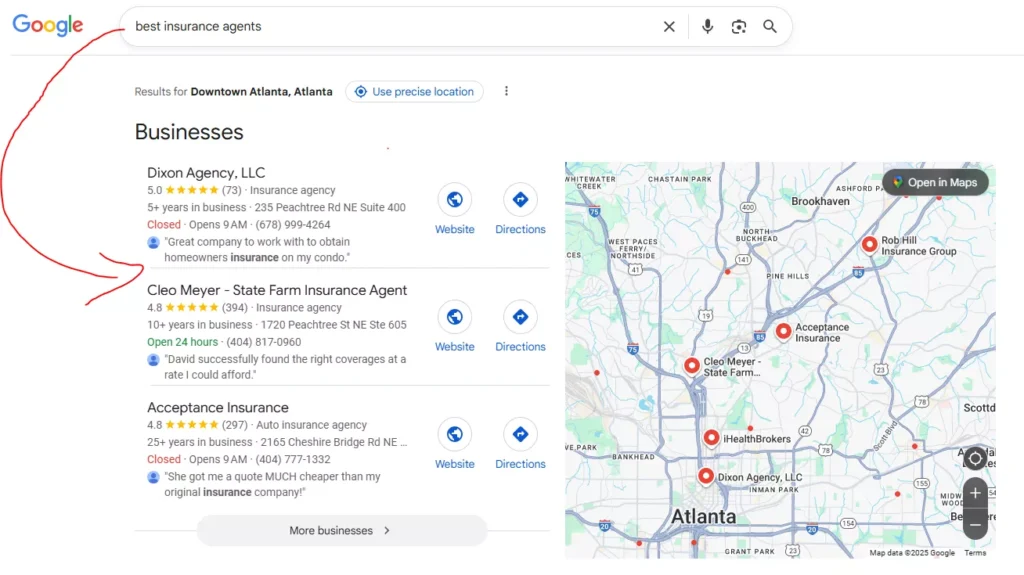Click the Brookhaven label on map
Viewport: 1024px width, 575px height.
(x=820, y=201)
